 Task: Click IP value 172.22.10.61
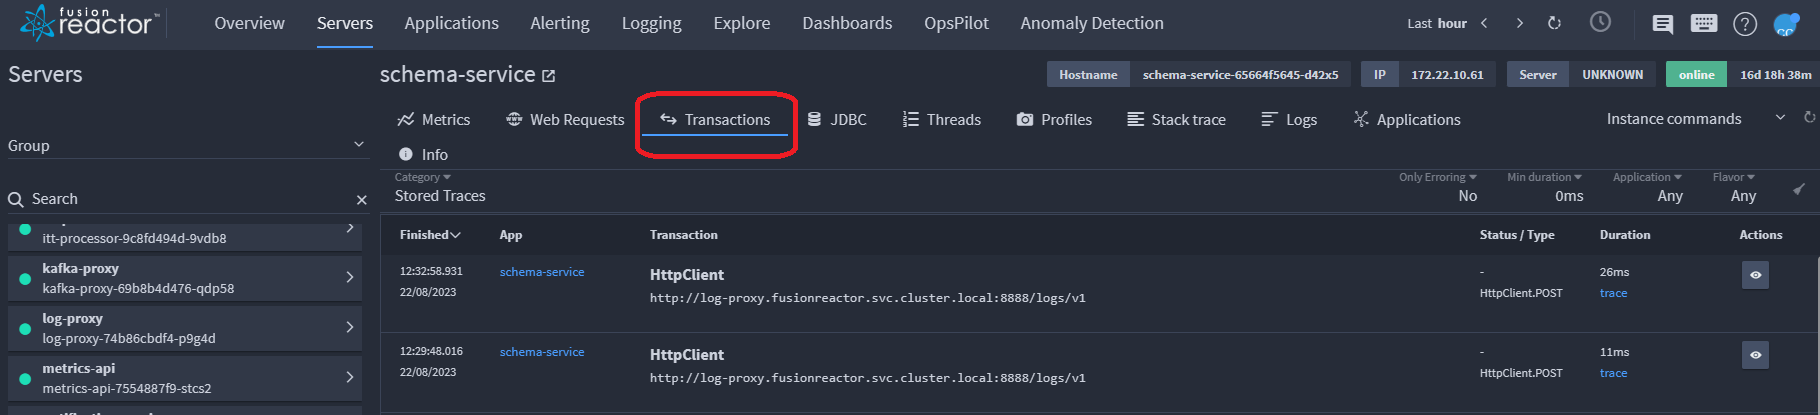(1447, 75)
